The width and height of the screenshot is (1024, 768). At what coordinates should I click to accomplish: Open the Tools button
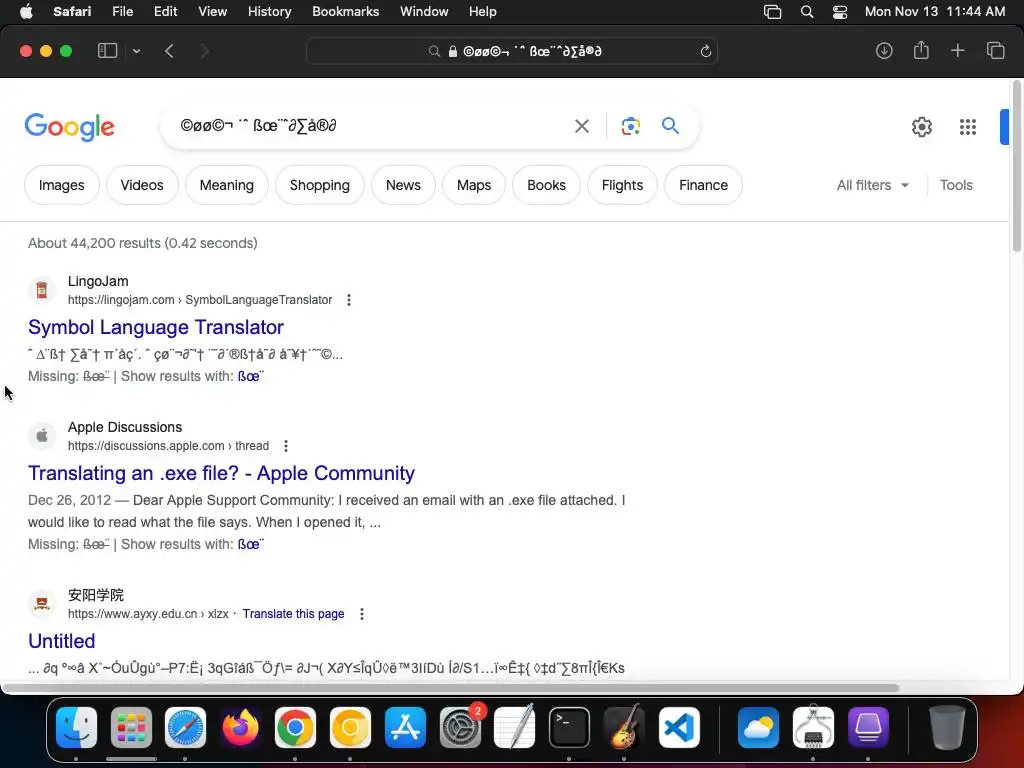956,185
